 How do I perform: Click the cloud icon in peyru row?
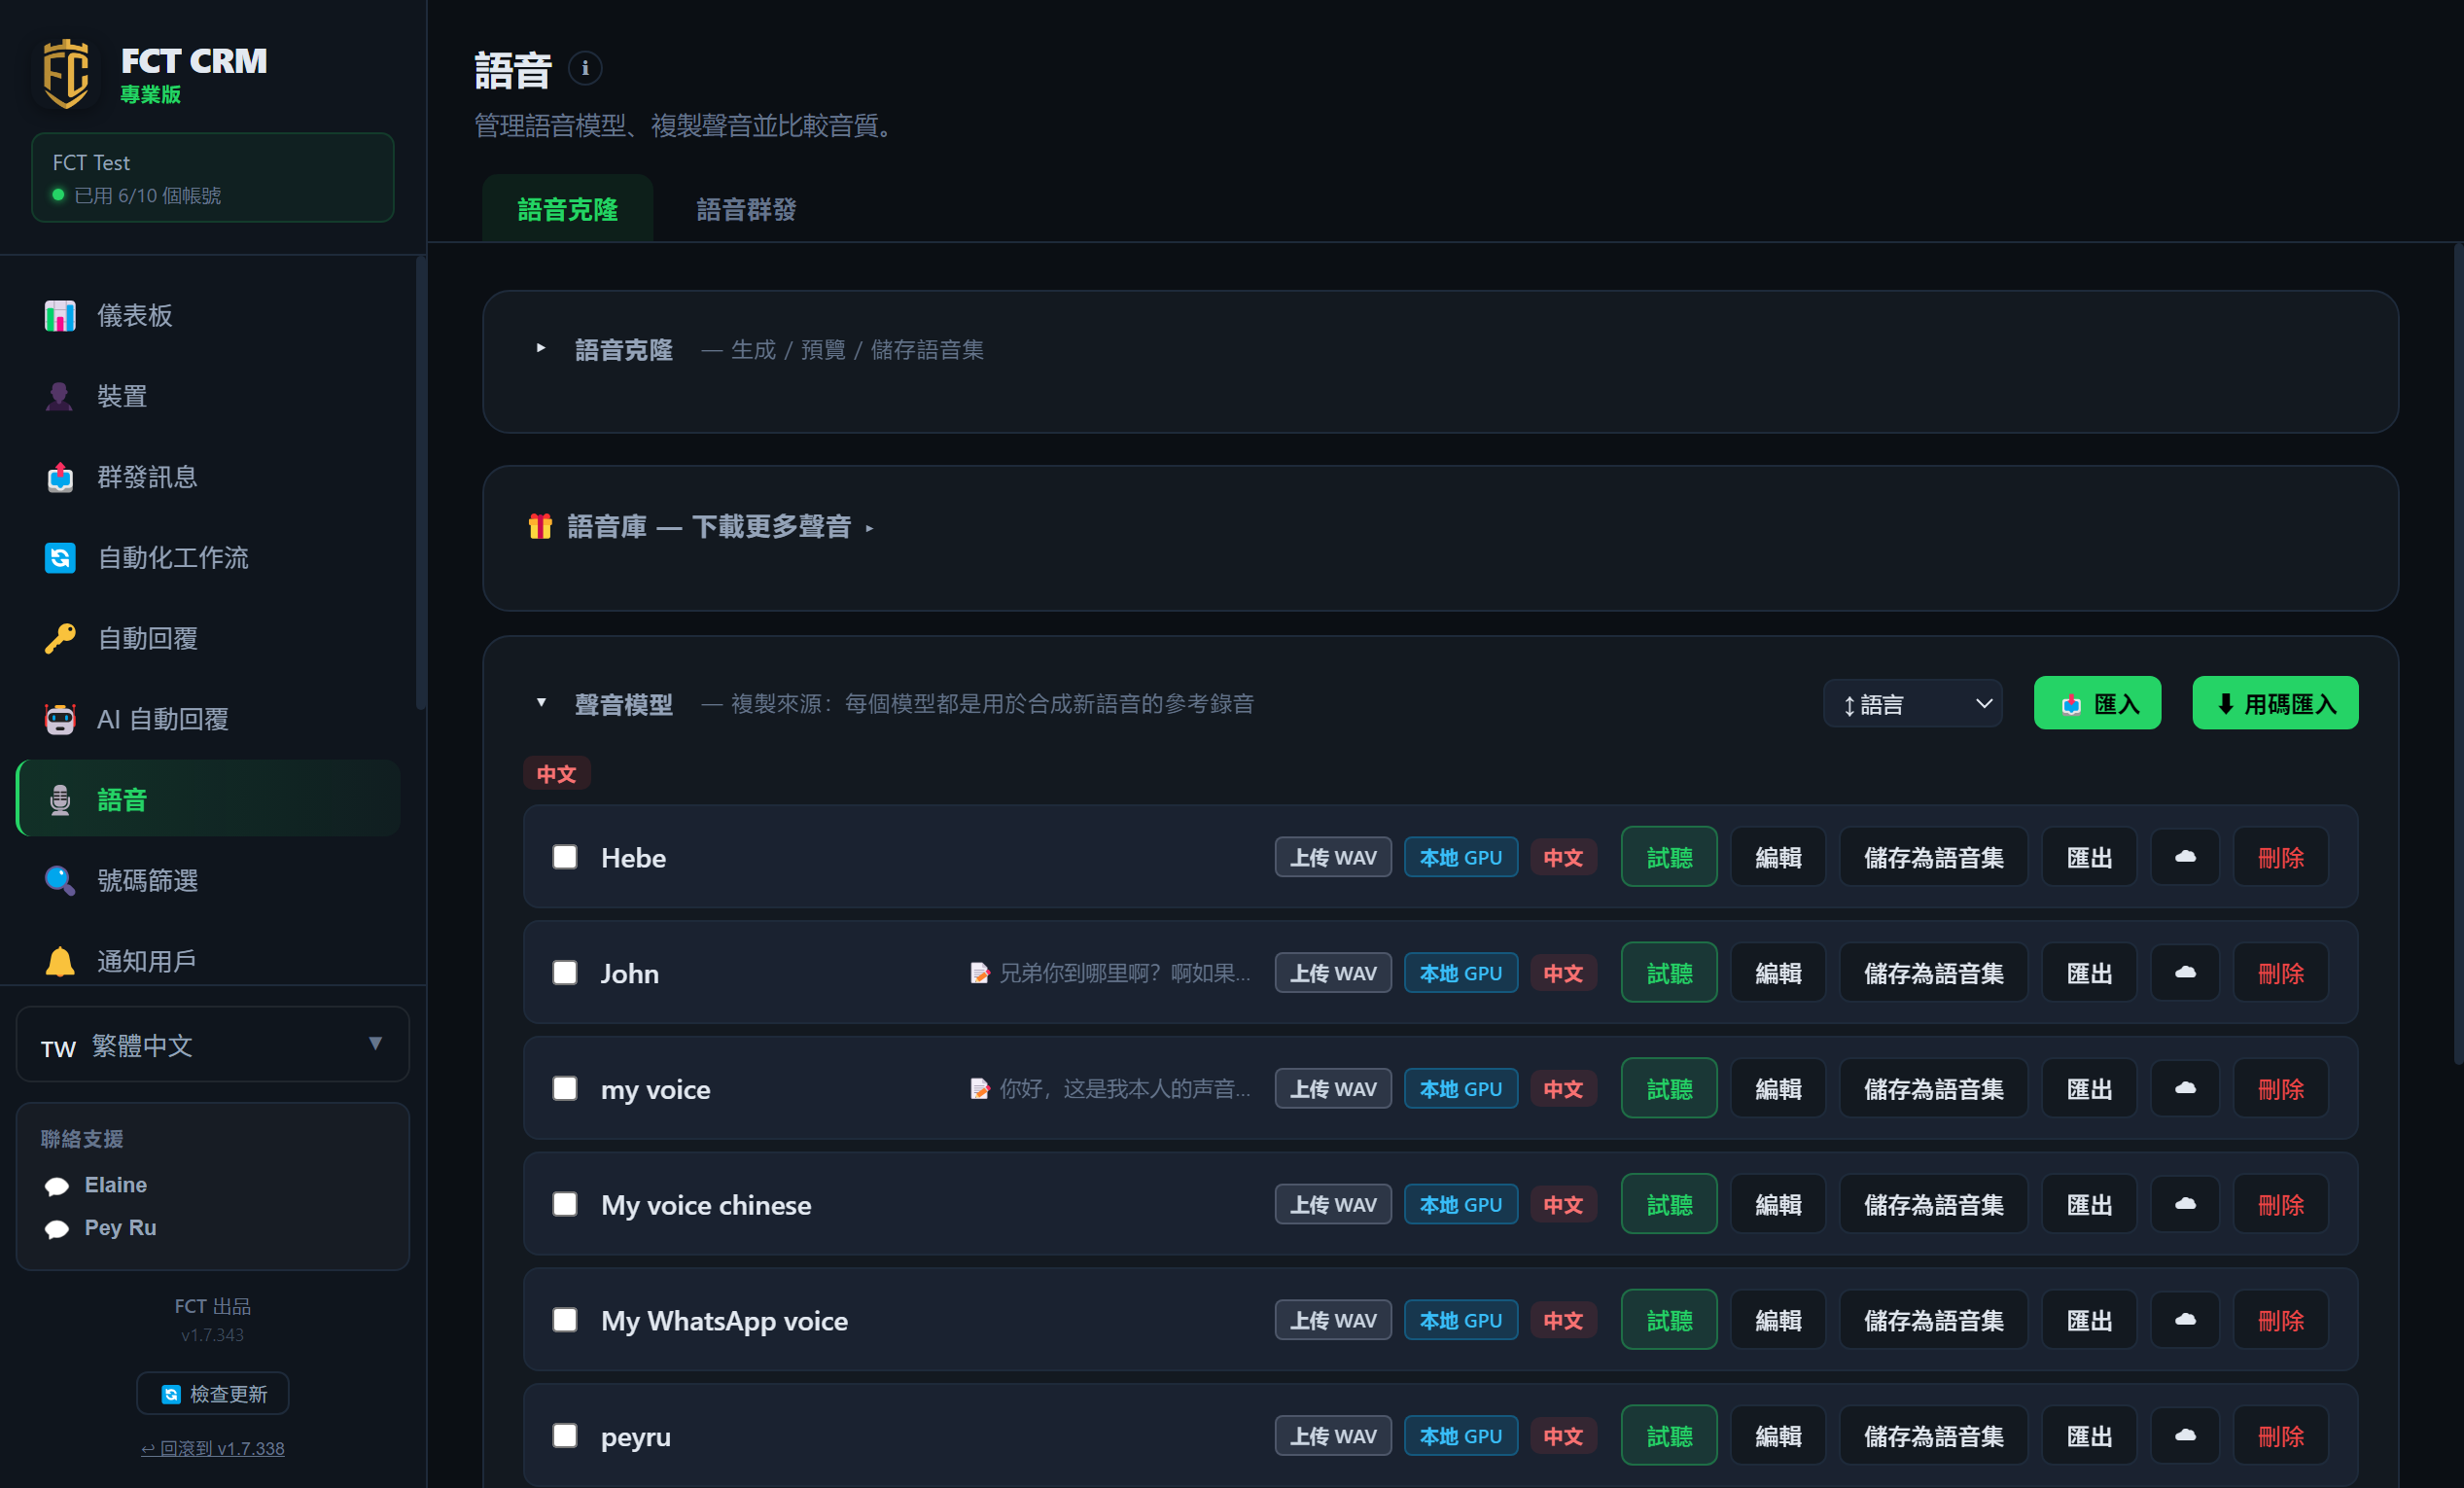click(x=2185, y=1437)
